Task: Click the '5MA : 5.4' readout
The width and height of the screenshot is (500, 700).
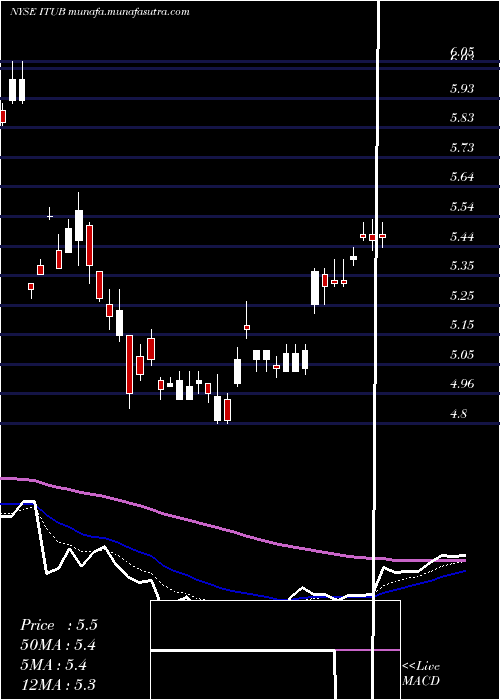Action: pos(54,665)
